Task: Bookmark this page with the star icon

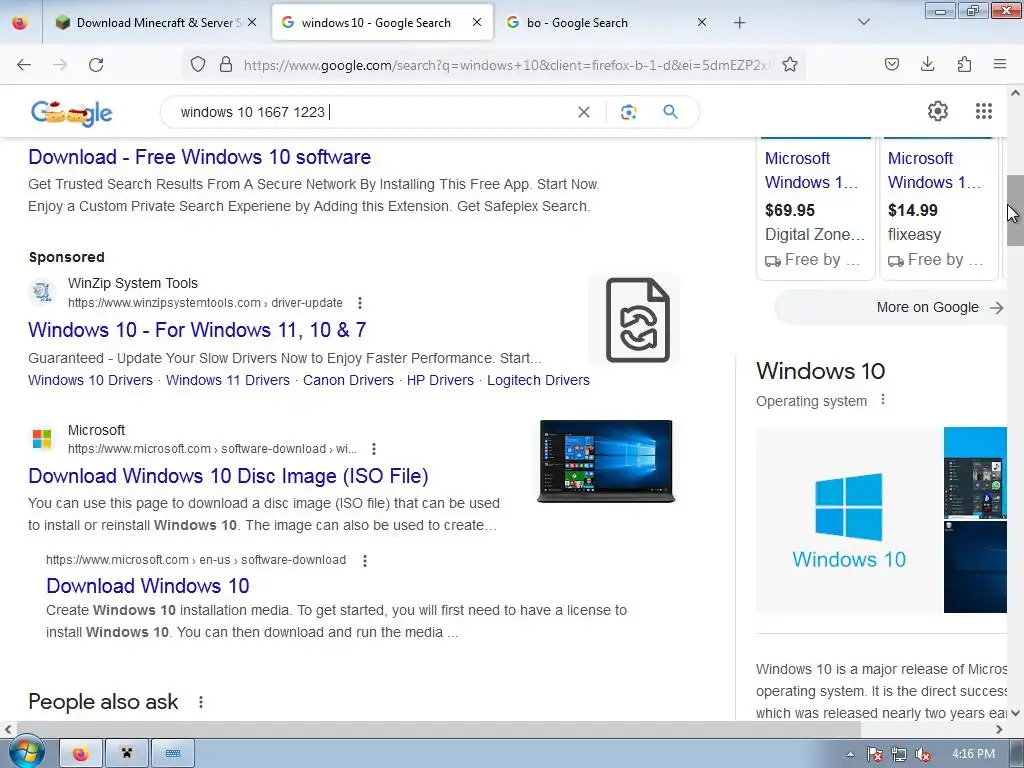Action: click(790, 64)
